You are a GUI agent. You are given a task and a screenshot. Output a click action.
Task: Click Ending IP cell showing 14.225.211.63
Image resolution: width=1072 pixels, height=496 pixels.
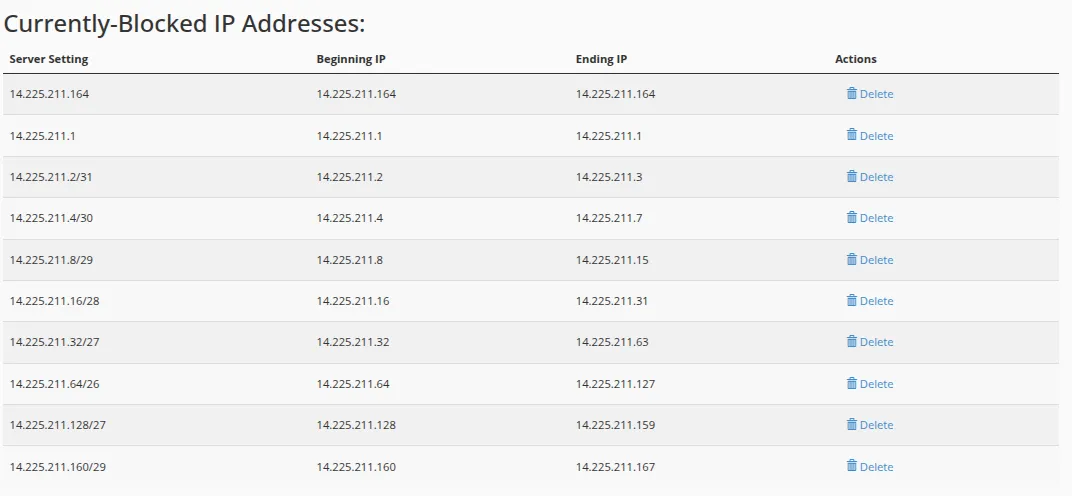612,342
